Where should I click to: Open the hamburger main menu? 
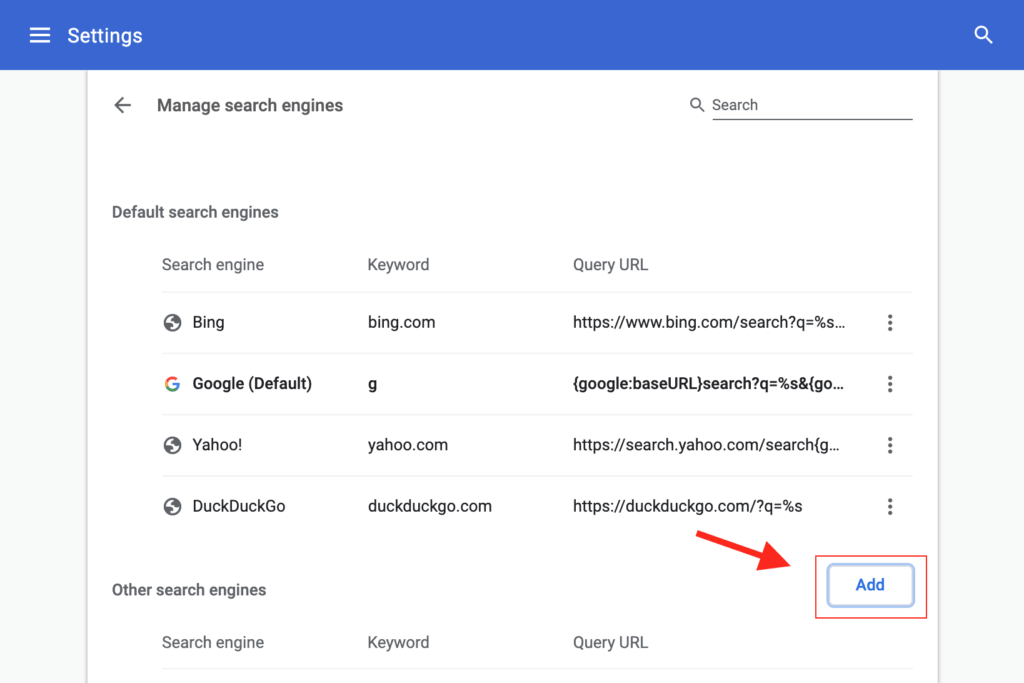click(x=40, y=36)
